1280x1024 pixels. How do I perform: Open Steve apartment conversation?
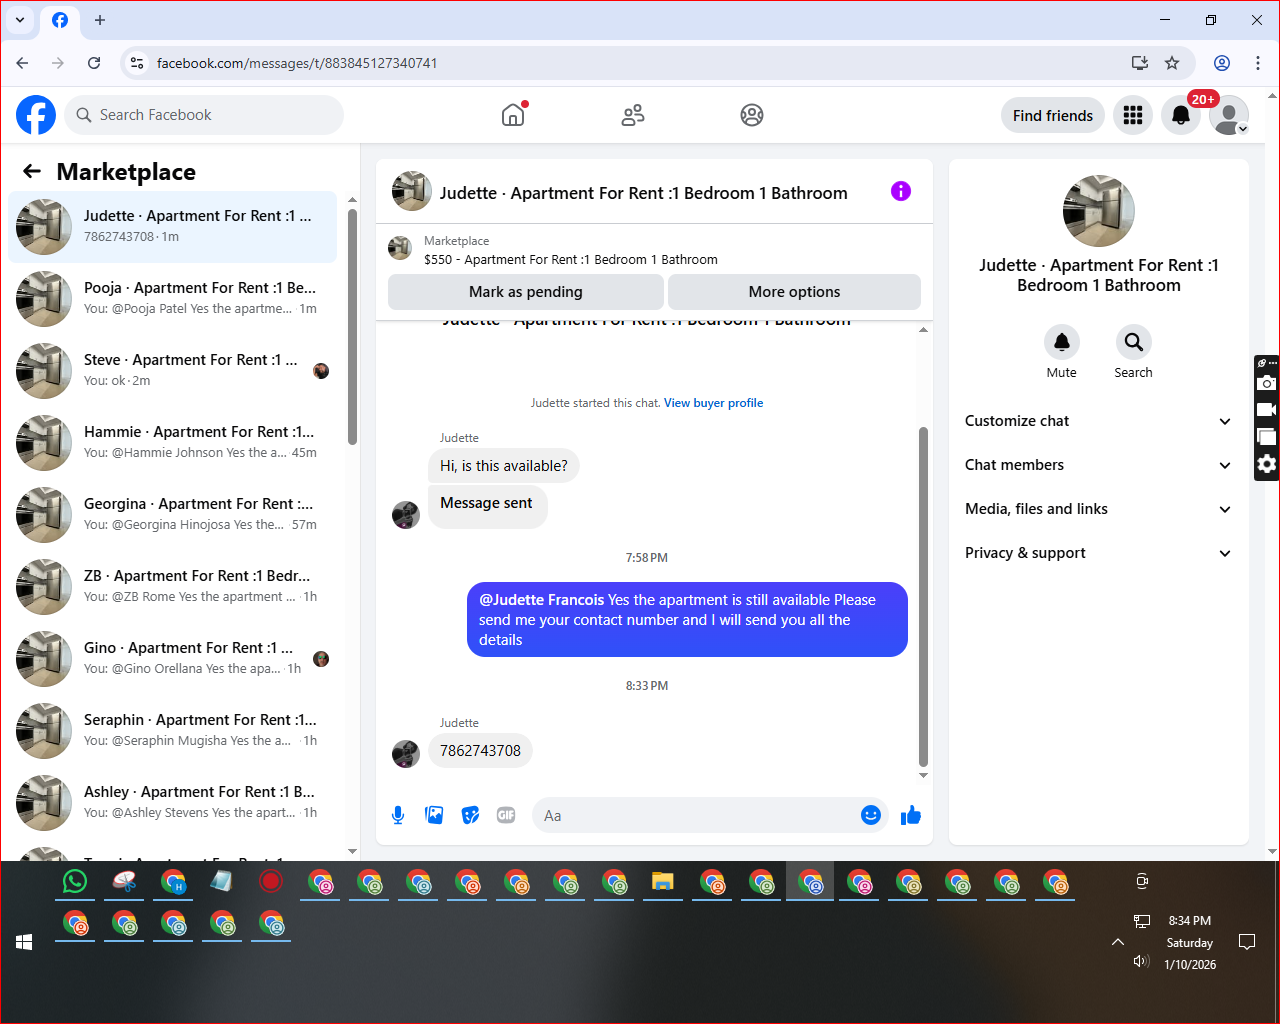click(x=173, y=370)
